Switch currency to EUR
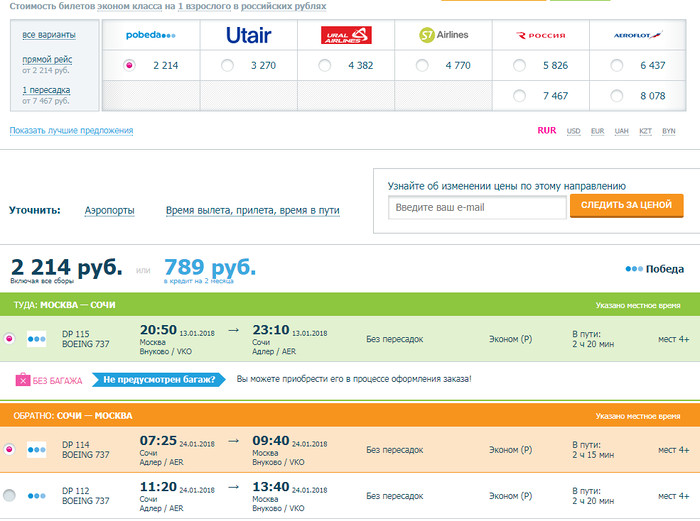 click(597, 131)
